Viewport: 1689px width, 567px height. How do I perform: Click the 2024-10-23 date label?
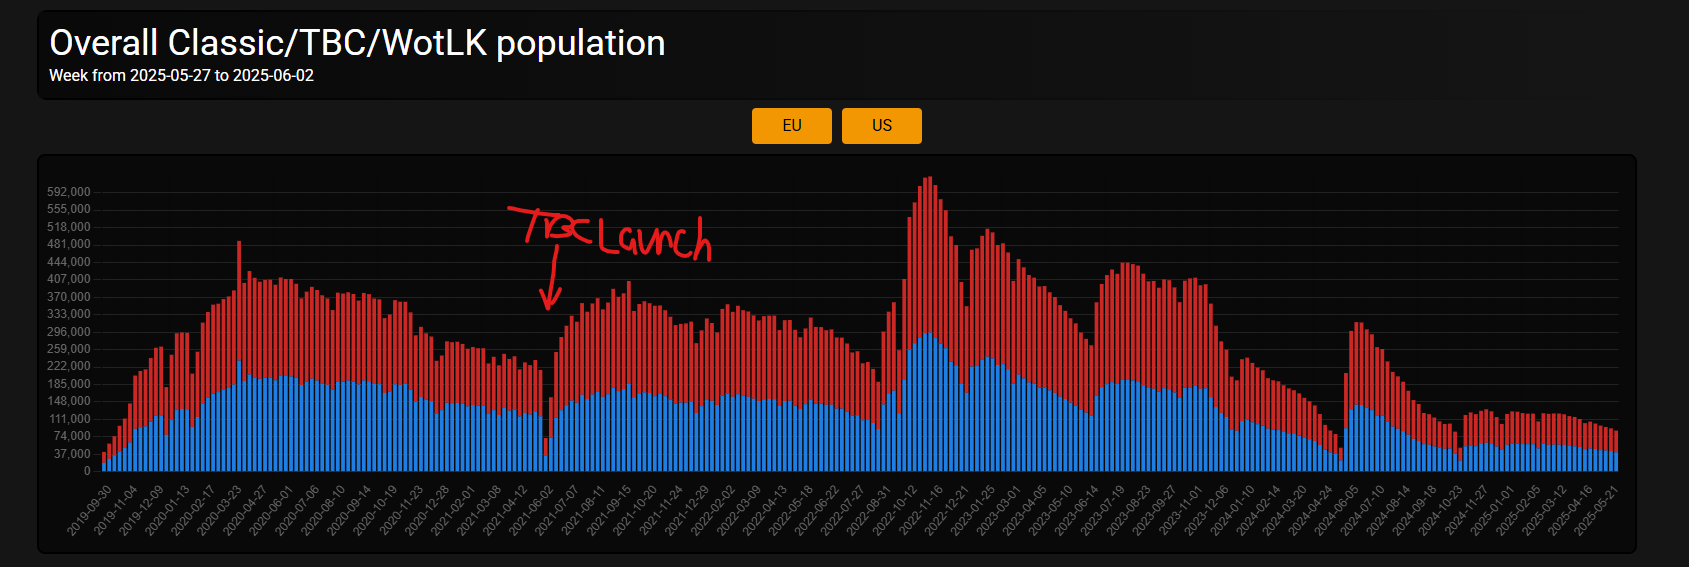coord(1441,511)
